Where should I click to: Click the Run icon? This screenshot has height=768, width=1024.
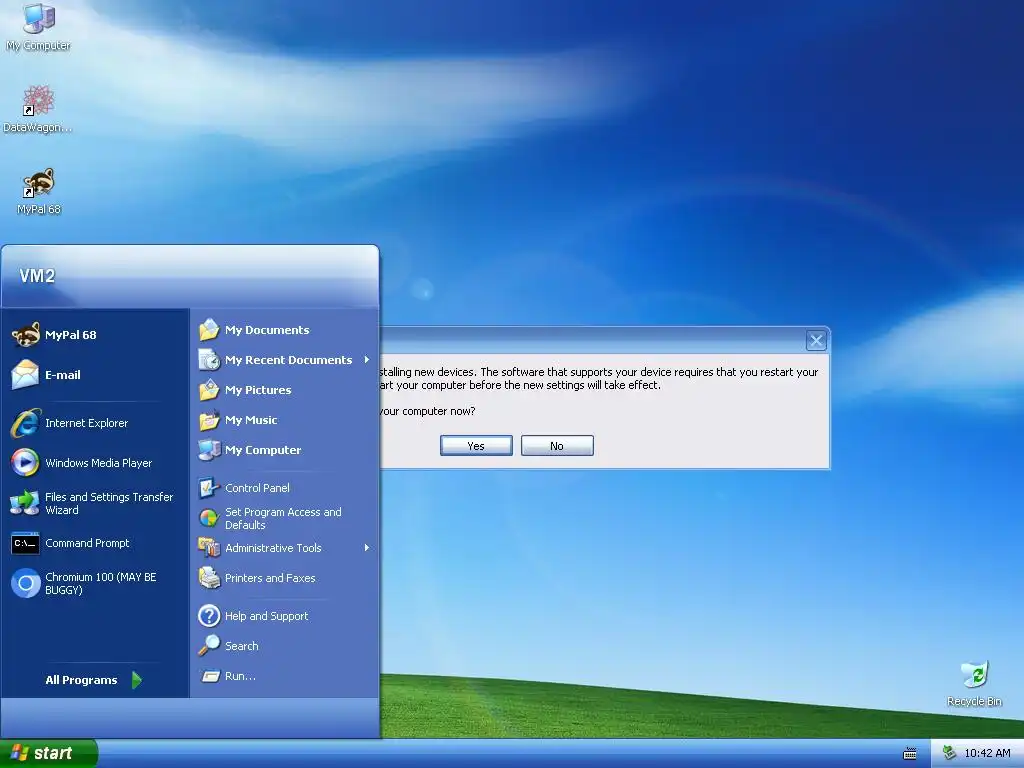pos(210,676)
